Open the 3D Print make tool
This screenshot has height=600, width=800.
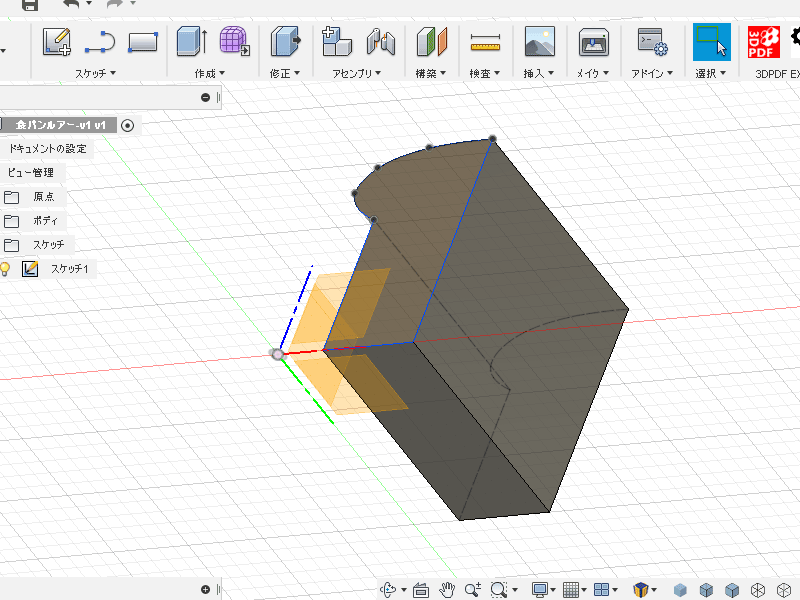pos(593,42)
